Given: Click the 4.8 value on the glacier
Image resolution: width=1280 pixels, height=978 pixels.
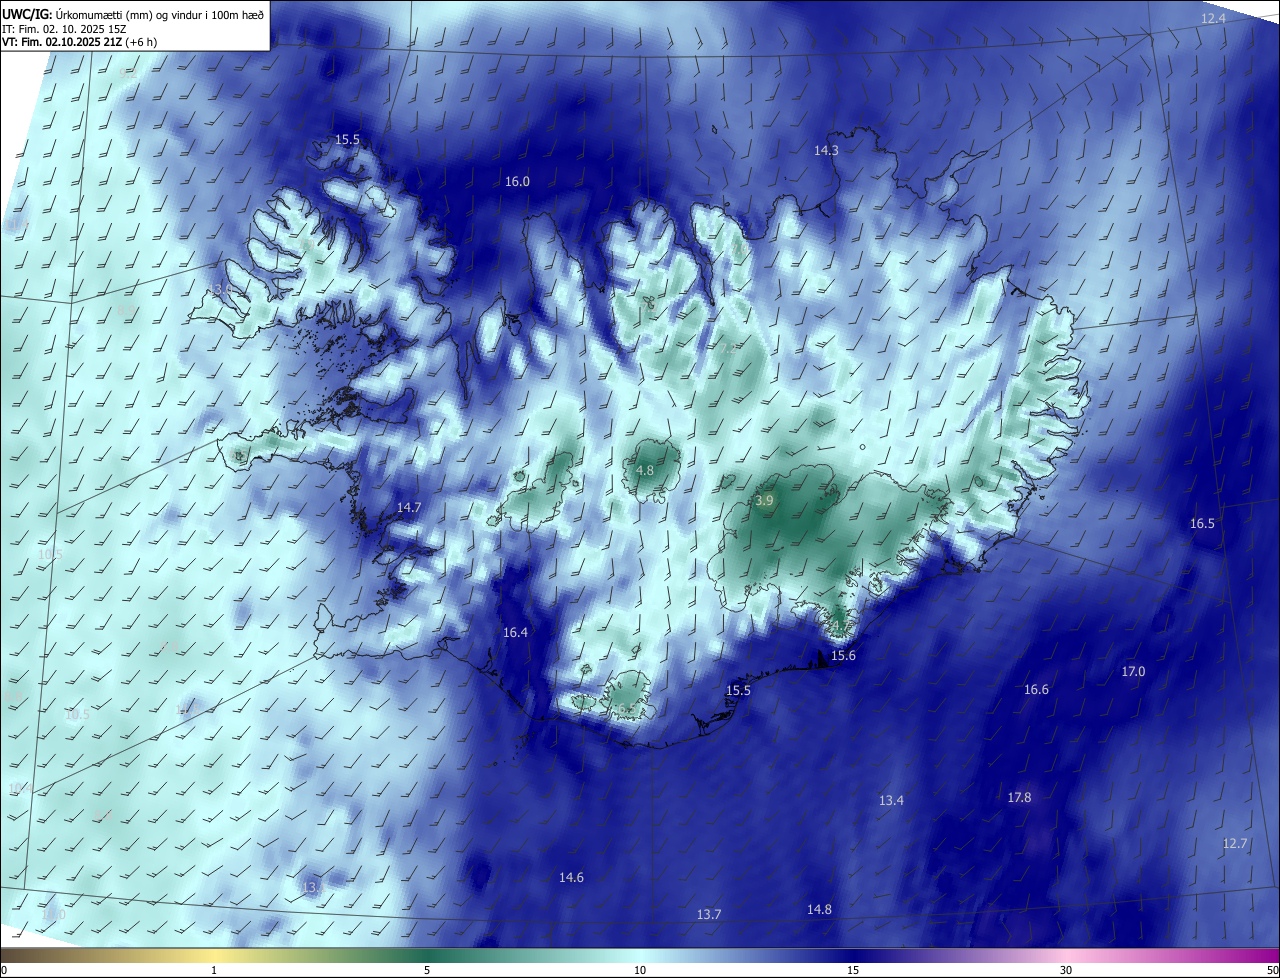Looking at the screenshot, I should click(x=645, y=471).
